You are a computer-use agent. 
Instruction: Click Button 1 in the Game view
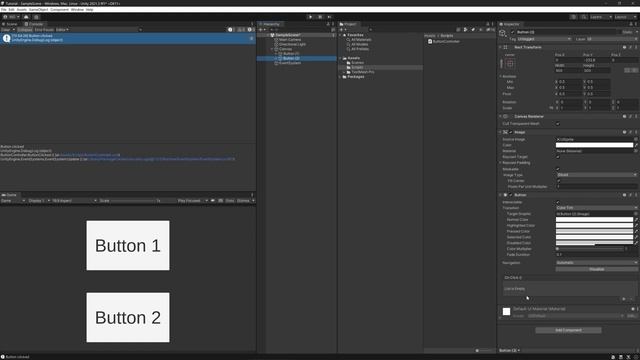tap(128, 245)
